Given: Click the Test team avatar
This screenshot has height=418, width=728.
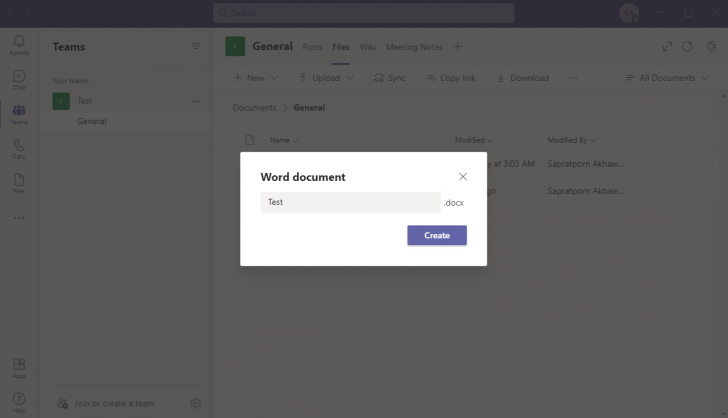Looking at the screenshot, I should 61,101.
